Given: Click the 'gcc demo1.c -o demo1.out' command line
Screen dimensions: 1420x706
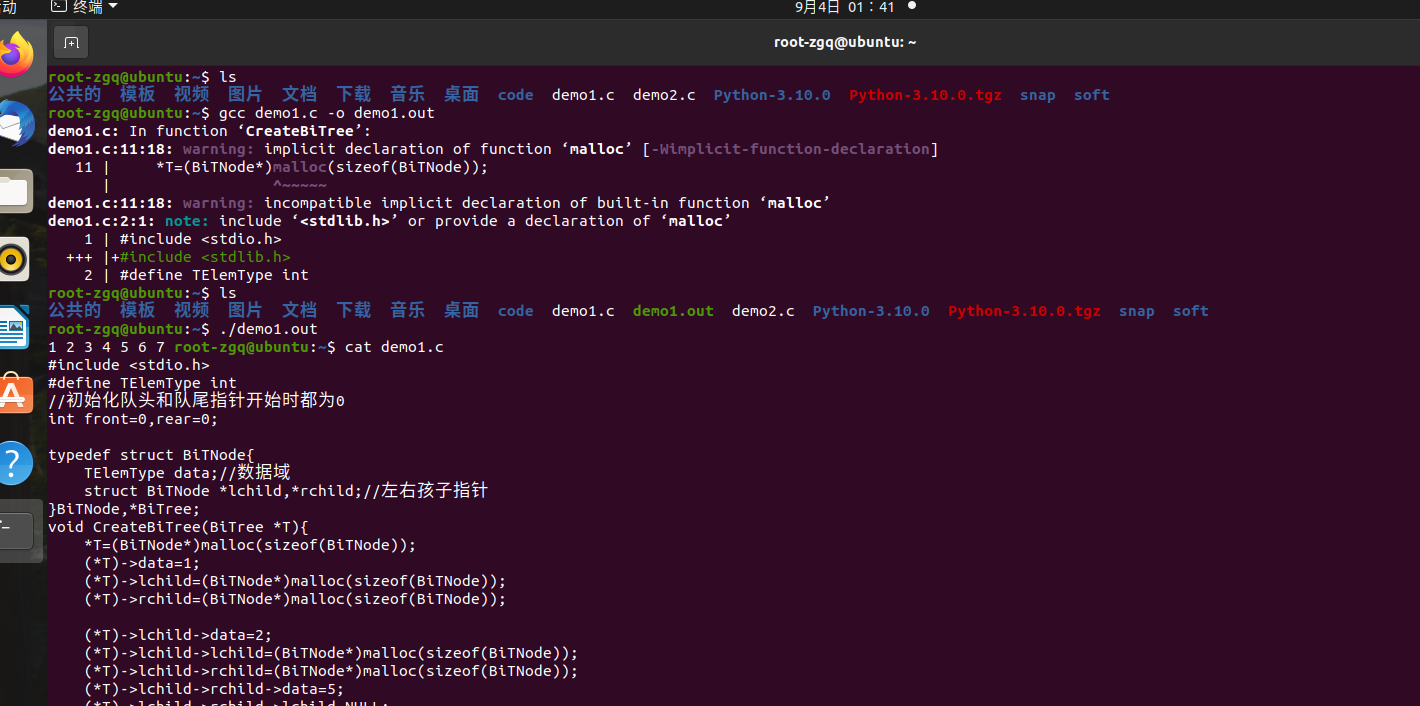Looking at the screenshot, I should (327, 113).
